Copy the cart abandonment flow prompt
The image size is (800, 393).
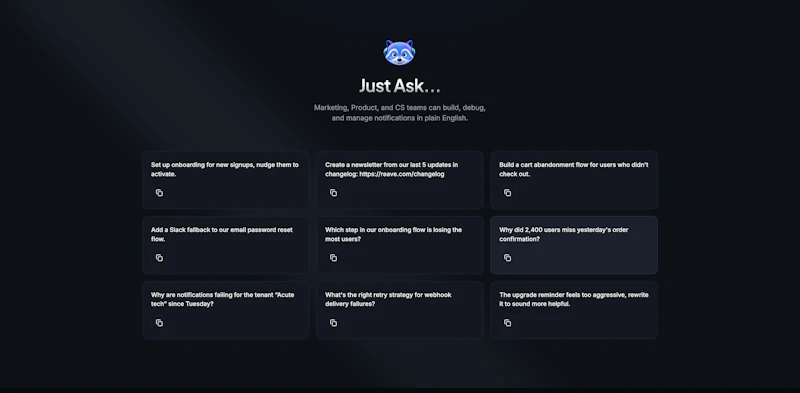pos(507,193)
